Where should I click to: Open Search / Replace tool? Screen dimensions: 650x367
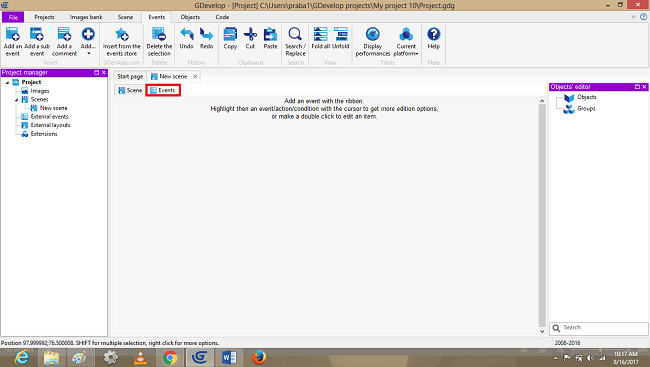295,41
